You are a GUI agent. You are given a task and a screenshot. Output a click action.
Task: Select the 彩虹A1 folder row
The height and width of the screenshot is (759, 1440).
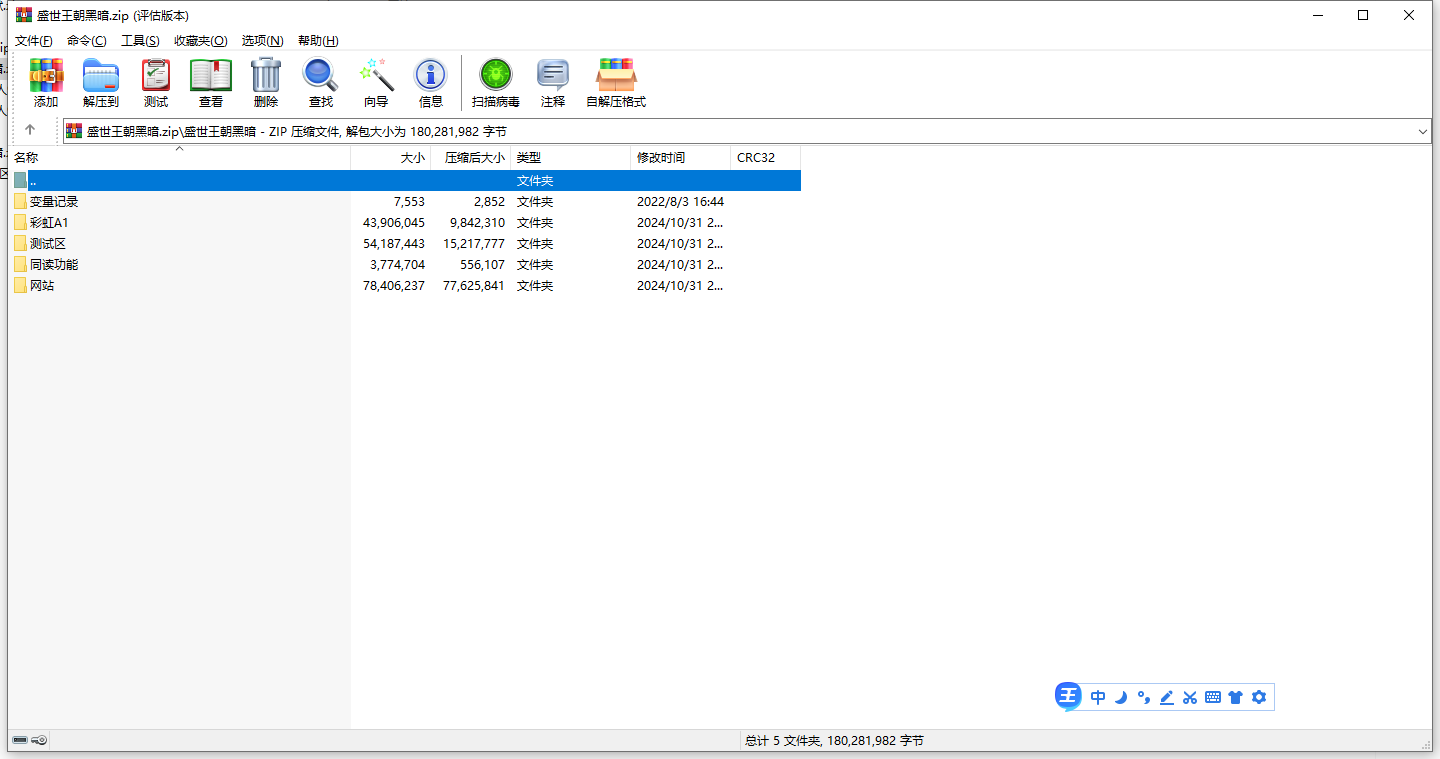coord(49,223)
